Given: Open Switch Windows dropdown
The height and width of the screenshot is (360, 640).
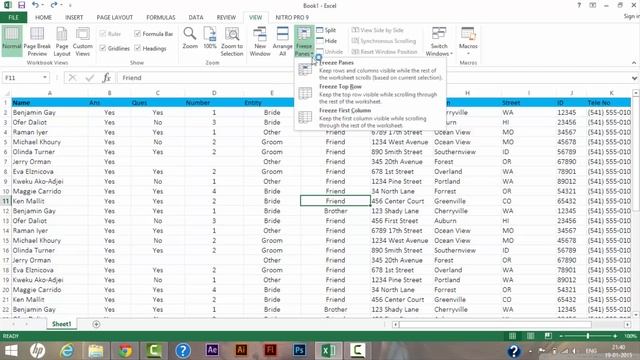Looking at the screenshot, I should point(439,41).
